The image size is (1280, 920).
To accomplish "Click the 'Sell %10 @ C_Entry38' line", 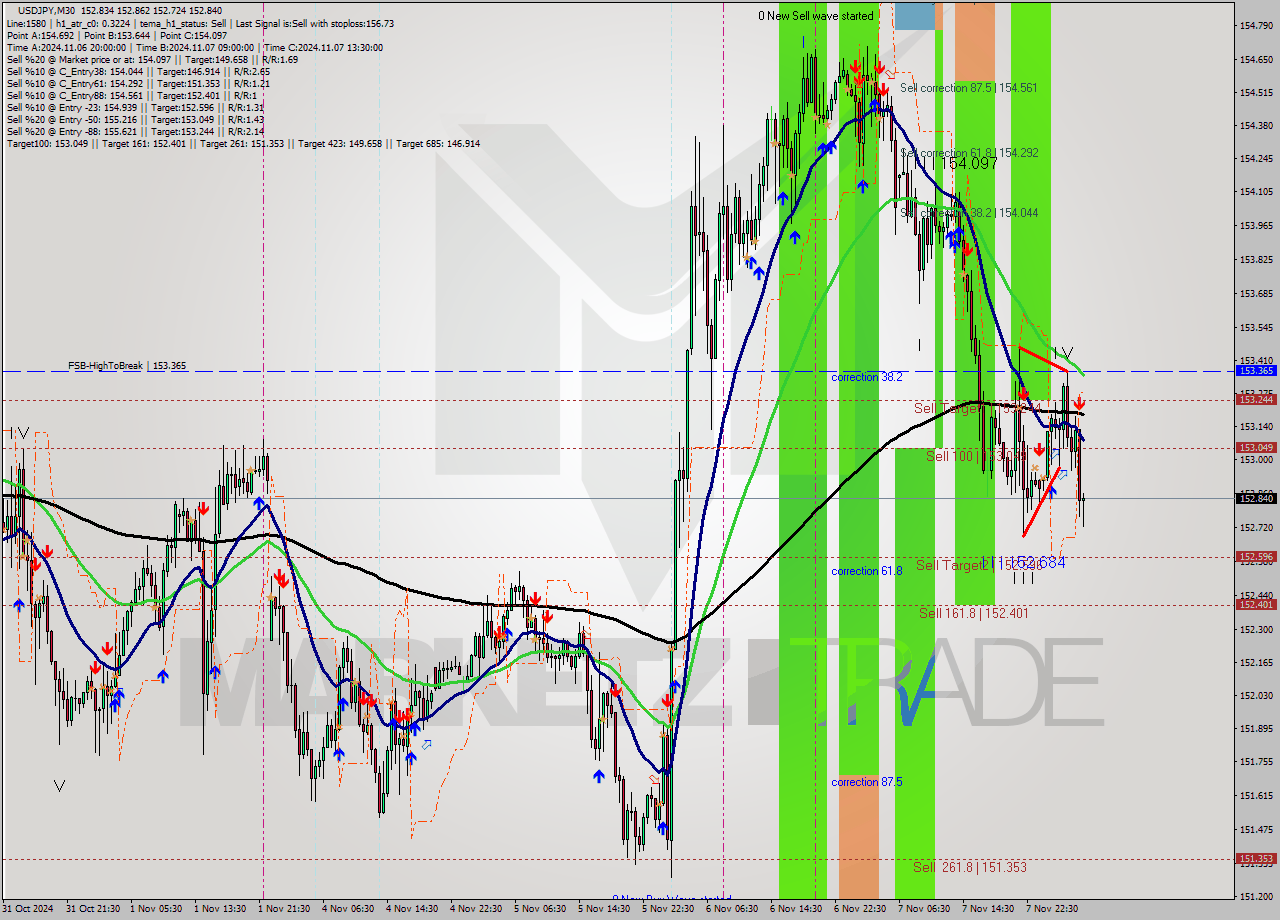I will click(x=138, y=71).
